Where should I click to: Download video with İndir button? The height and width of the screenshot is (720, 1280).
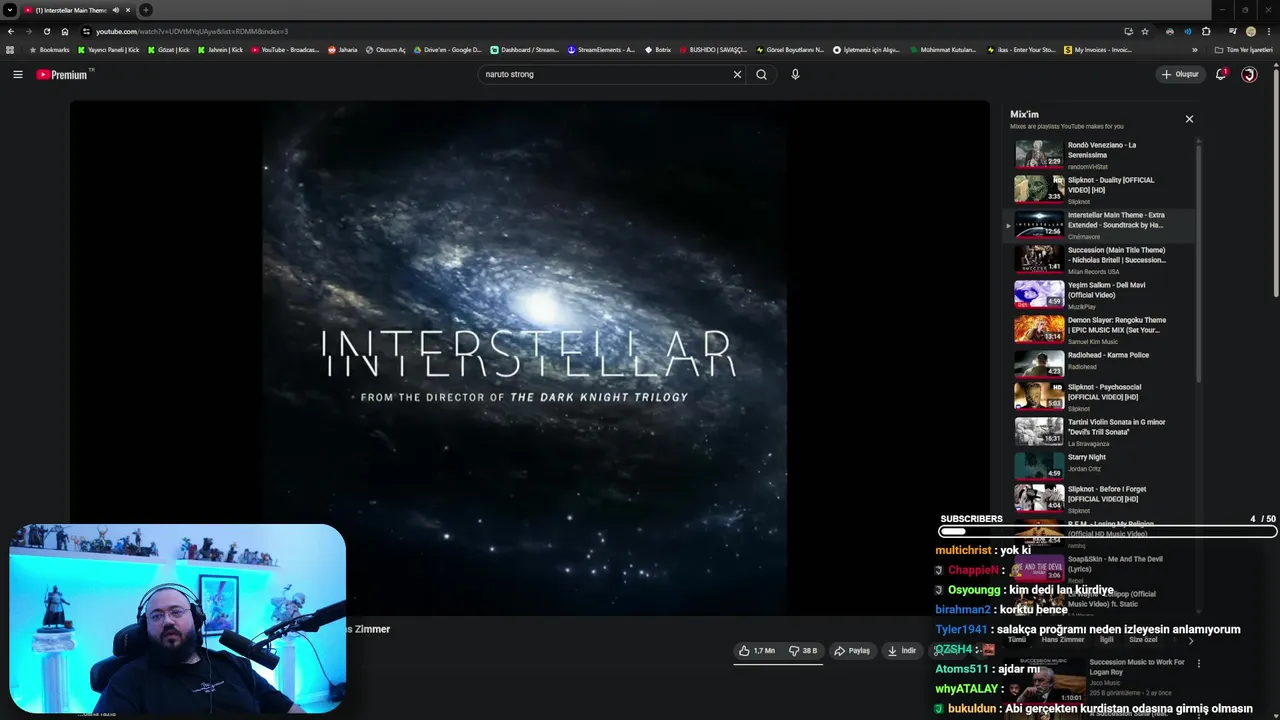tap(901, 650)
